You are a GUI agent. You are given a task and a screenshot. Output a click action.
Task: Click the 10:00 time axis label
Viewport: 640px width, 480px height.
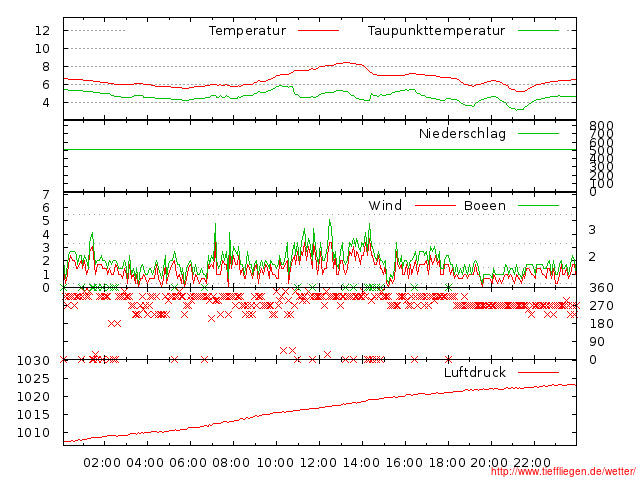[x=275, y=463]
